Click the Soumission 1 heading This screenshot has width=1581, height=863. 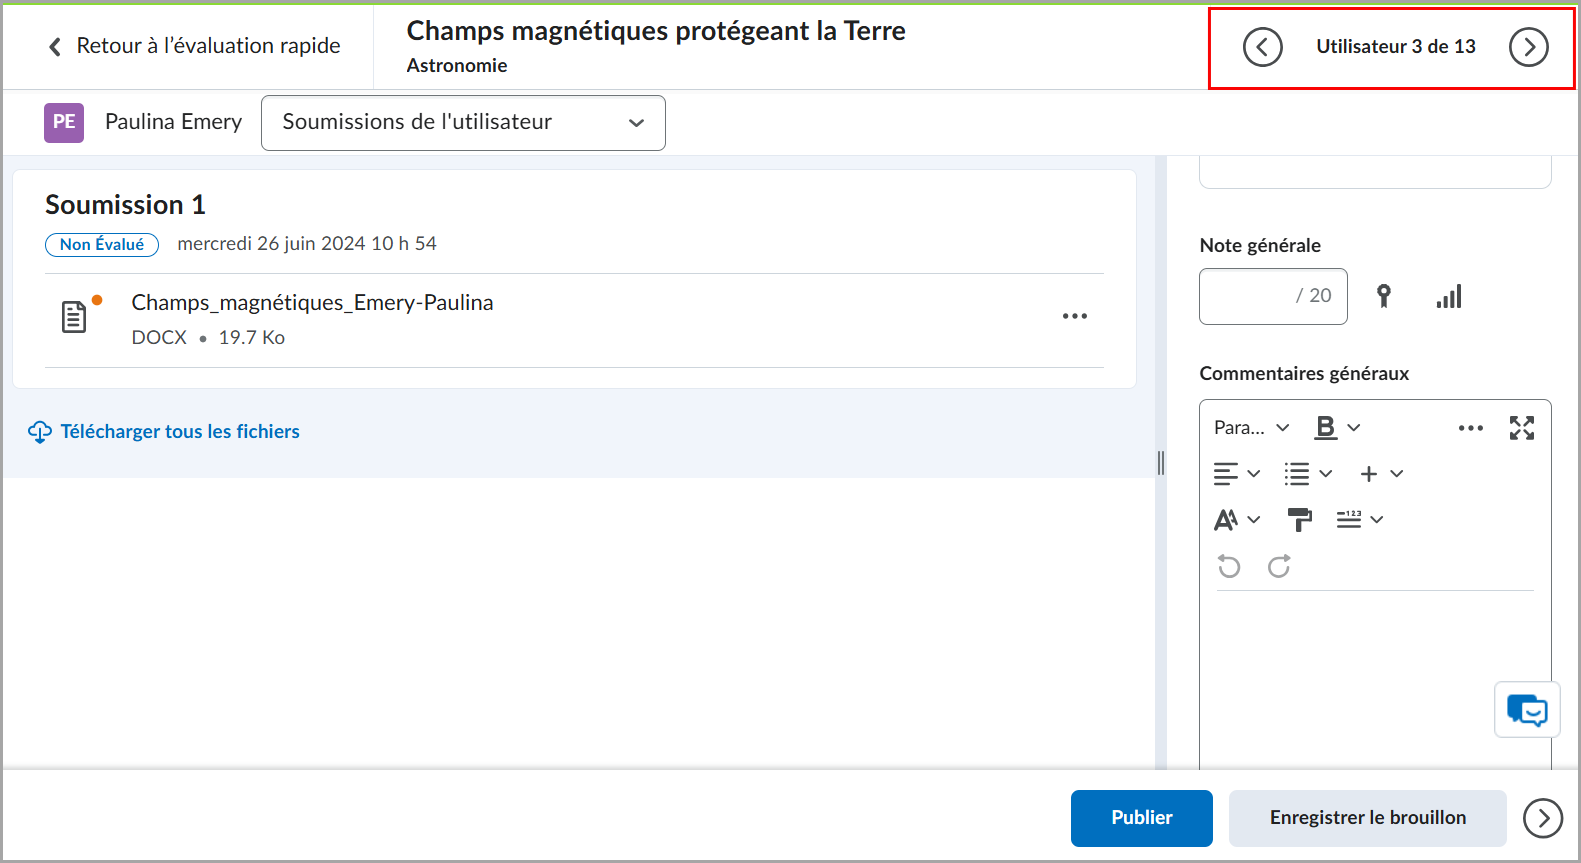tap(125, 205)
